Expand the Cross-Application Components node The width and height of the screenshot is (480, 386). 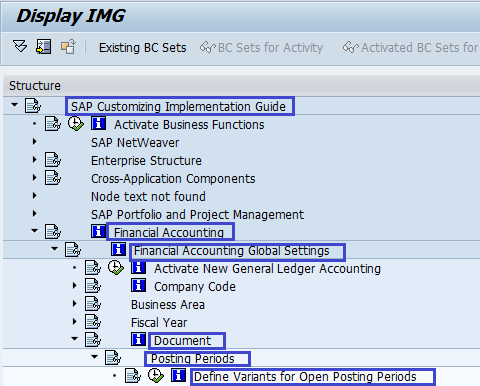pyautogui.click(x=35, y=178)
